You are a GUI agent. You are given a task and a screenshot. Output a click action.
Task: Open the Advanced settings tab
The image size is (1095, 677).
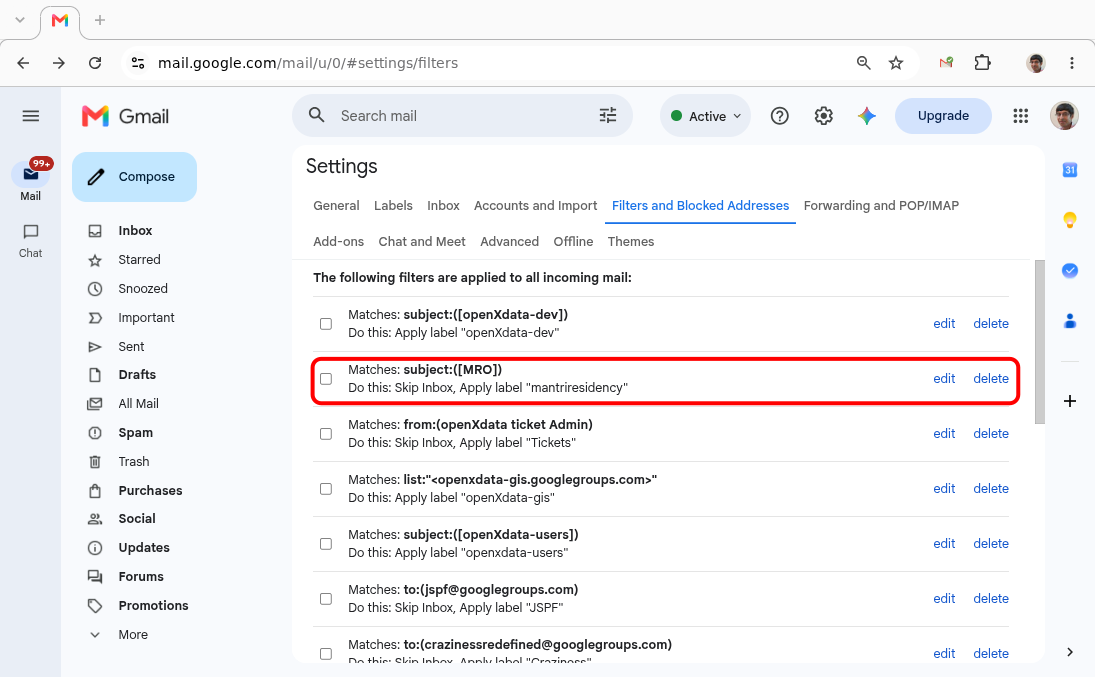pos(509,241)
